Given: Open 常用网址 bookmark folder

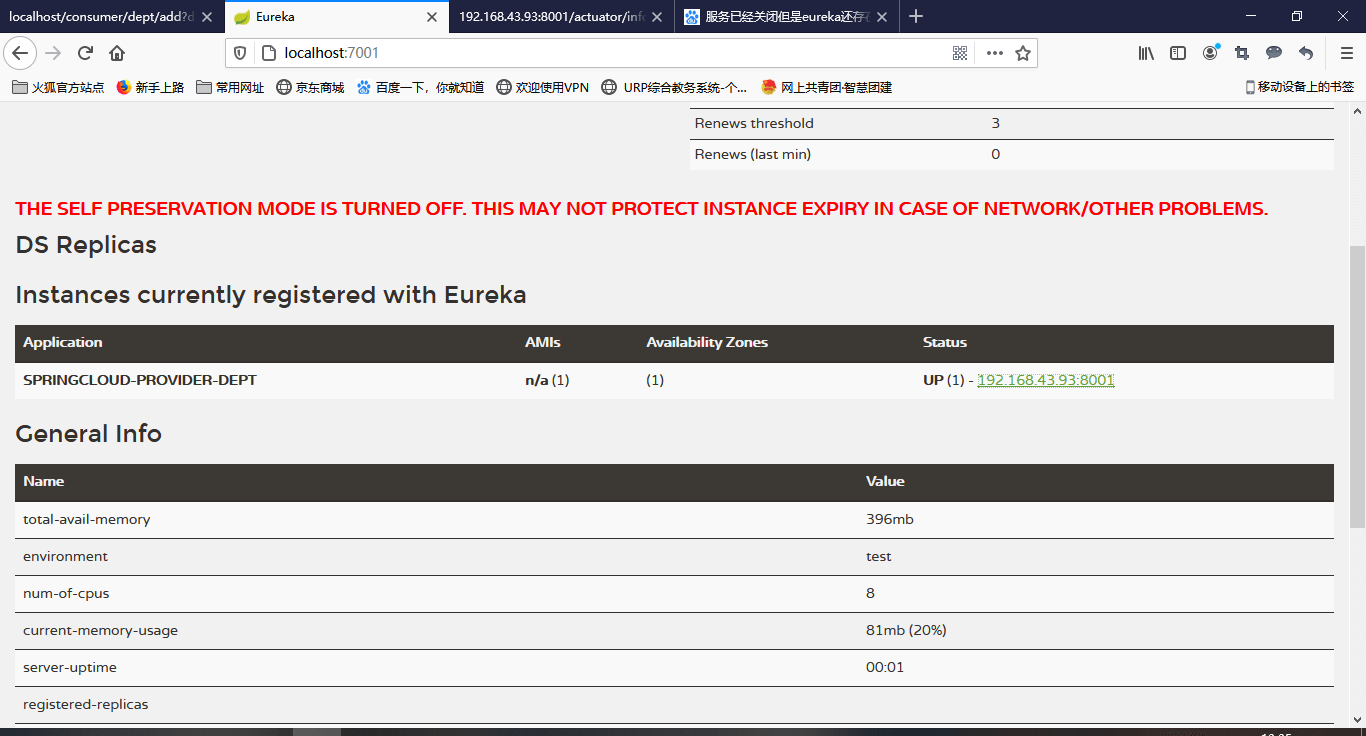Looking at the screenshot, I should [230, 87].
